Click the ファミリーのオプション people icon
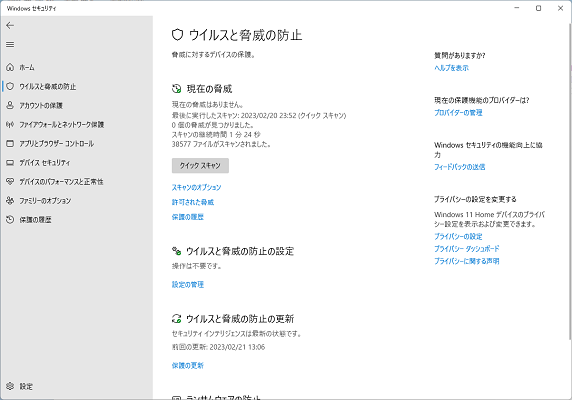Image resolution: width=572 pixels, height=400 pixels. tap(10, 201)
